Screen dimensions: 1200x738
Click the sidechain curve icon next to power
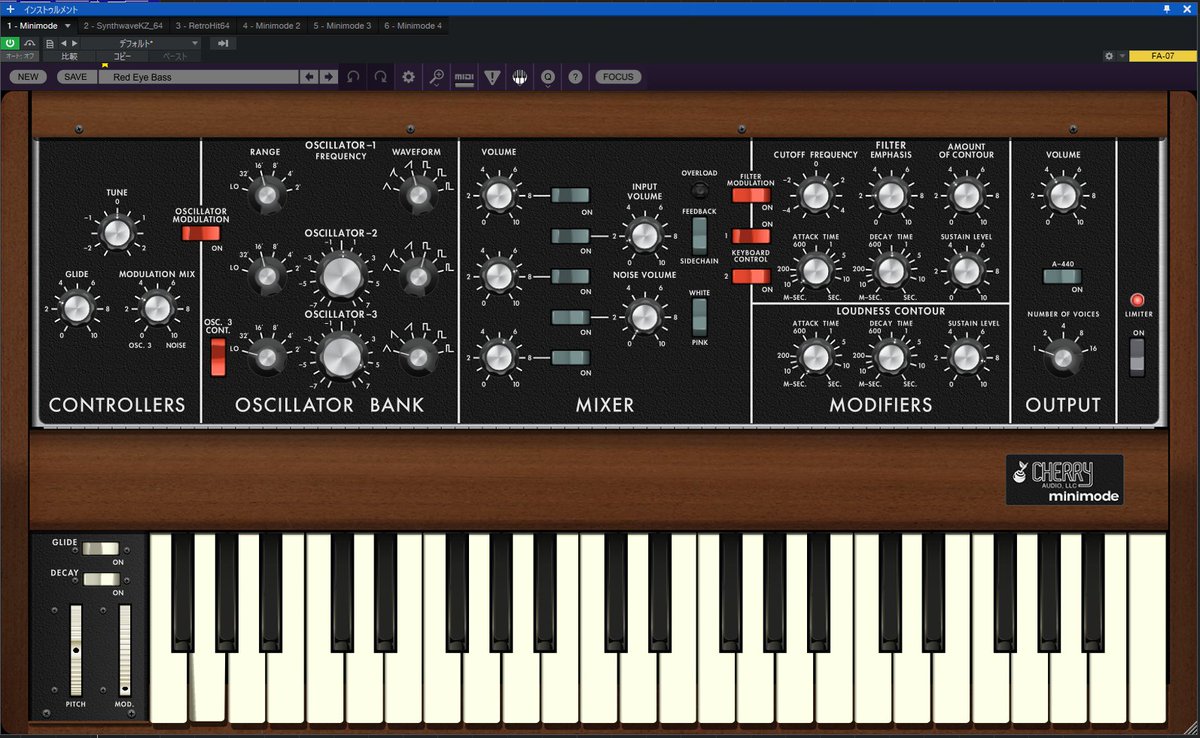30,43
